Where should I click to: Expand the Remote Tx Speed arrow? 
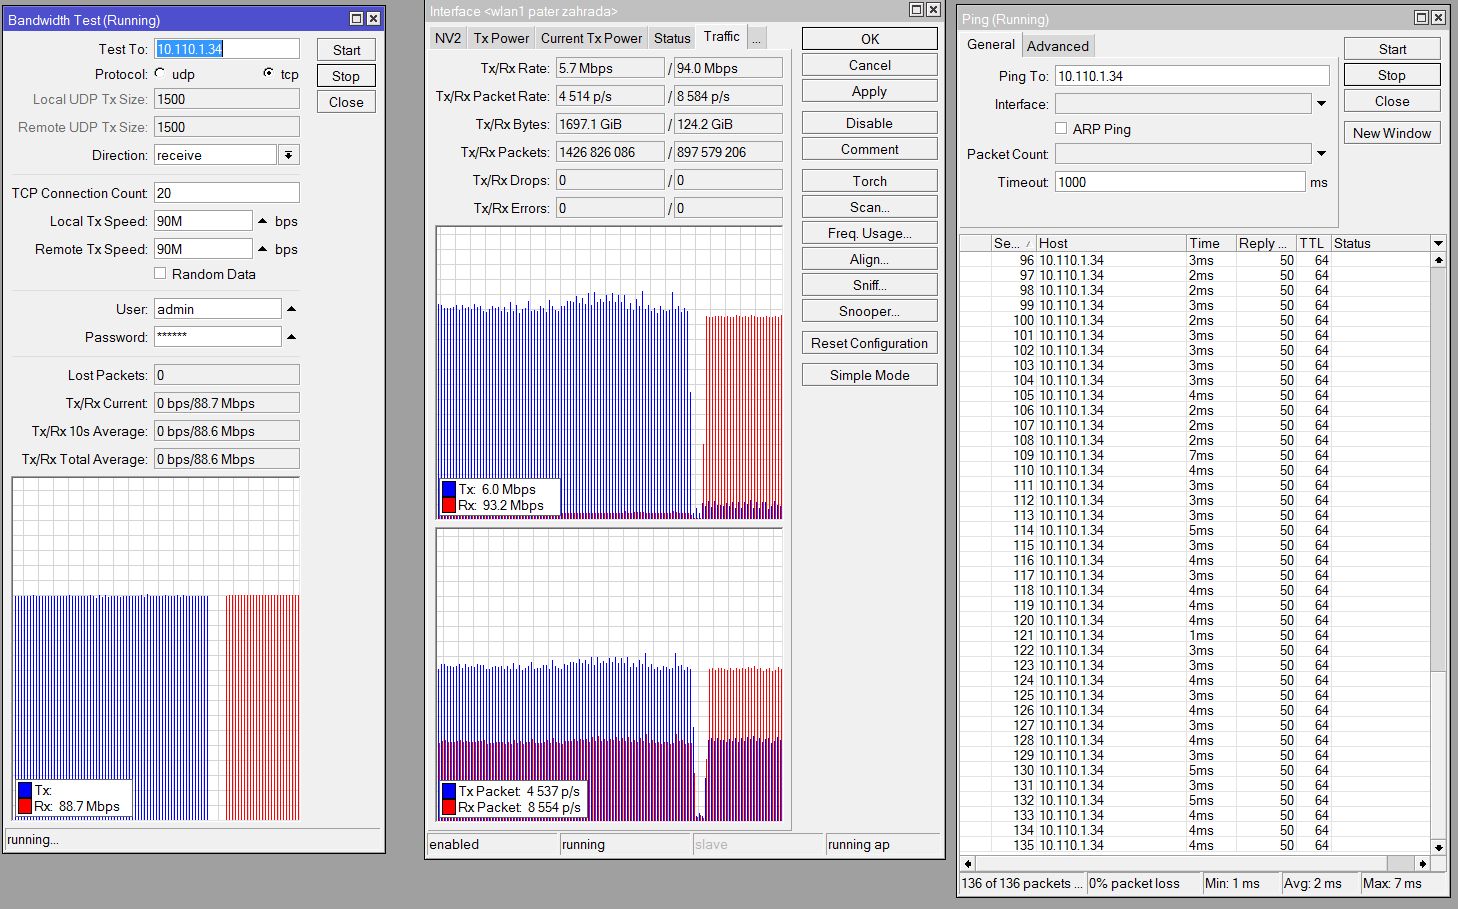tap(263, 249)
